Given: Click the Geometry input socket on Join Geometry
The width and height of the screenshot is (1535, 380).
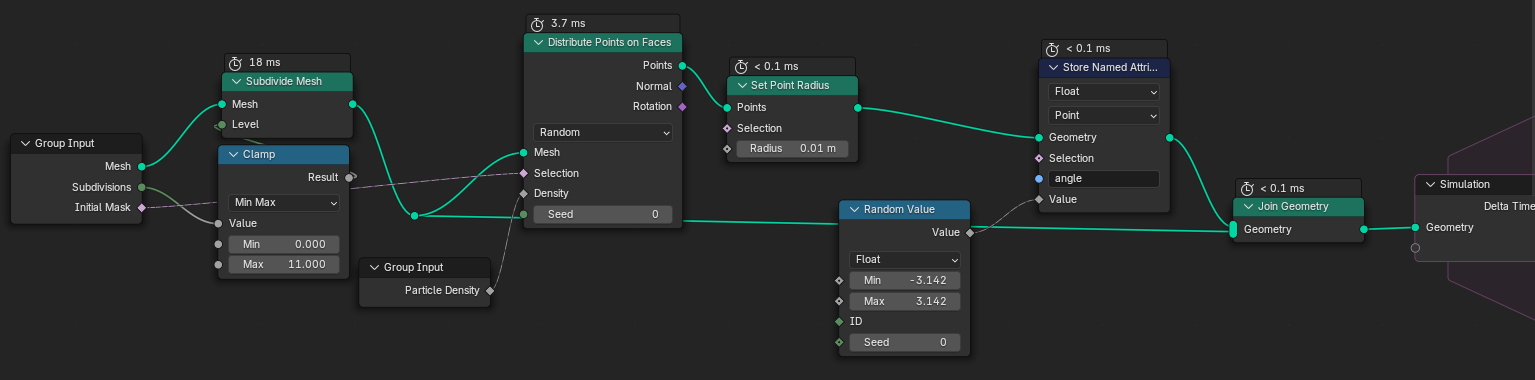Looking at the screenshot, I should [x=1233, y=229].
